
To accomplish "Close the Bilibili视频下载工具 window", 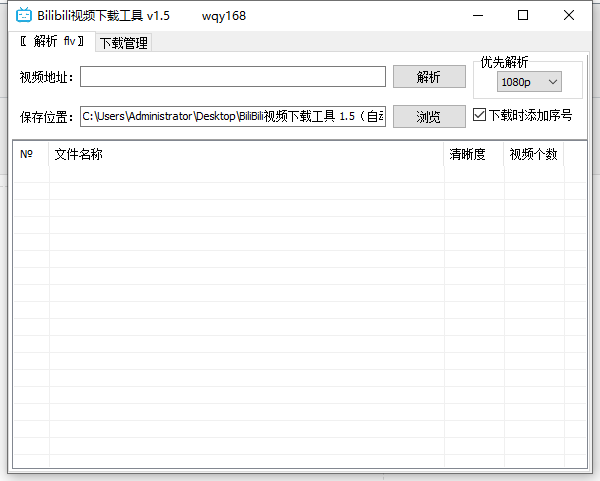I will [x=569, y=16].
